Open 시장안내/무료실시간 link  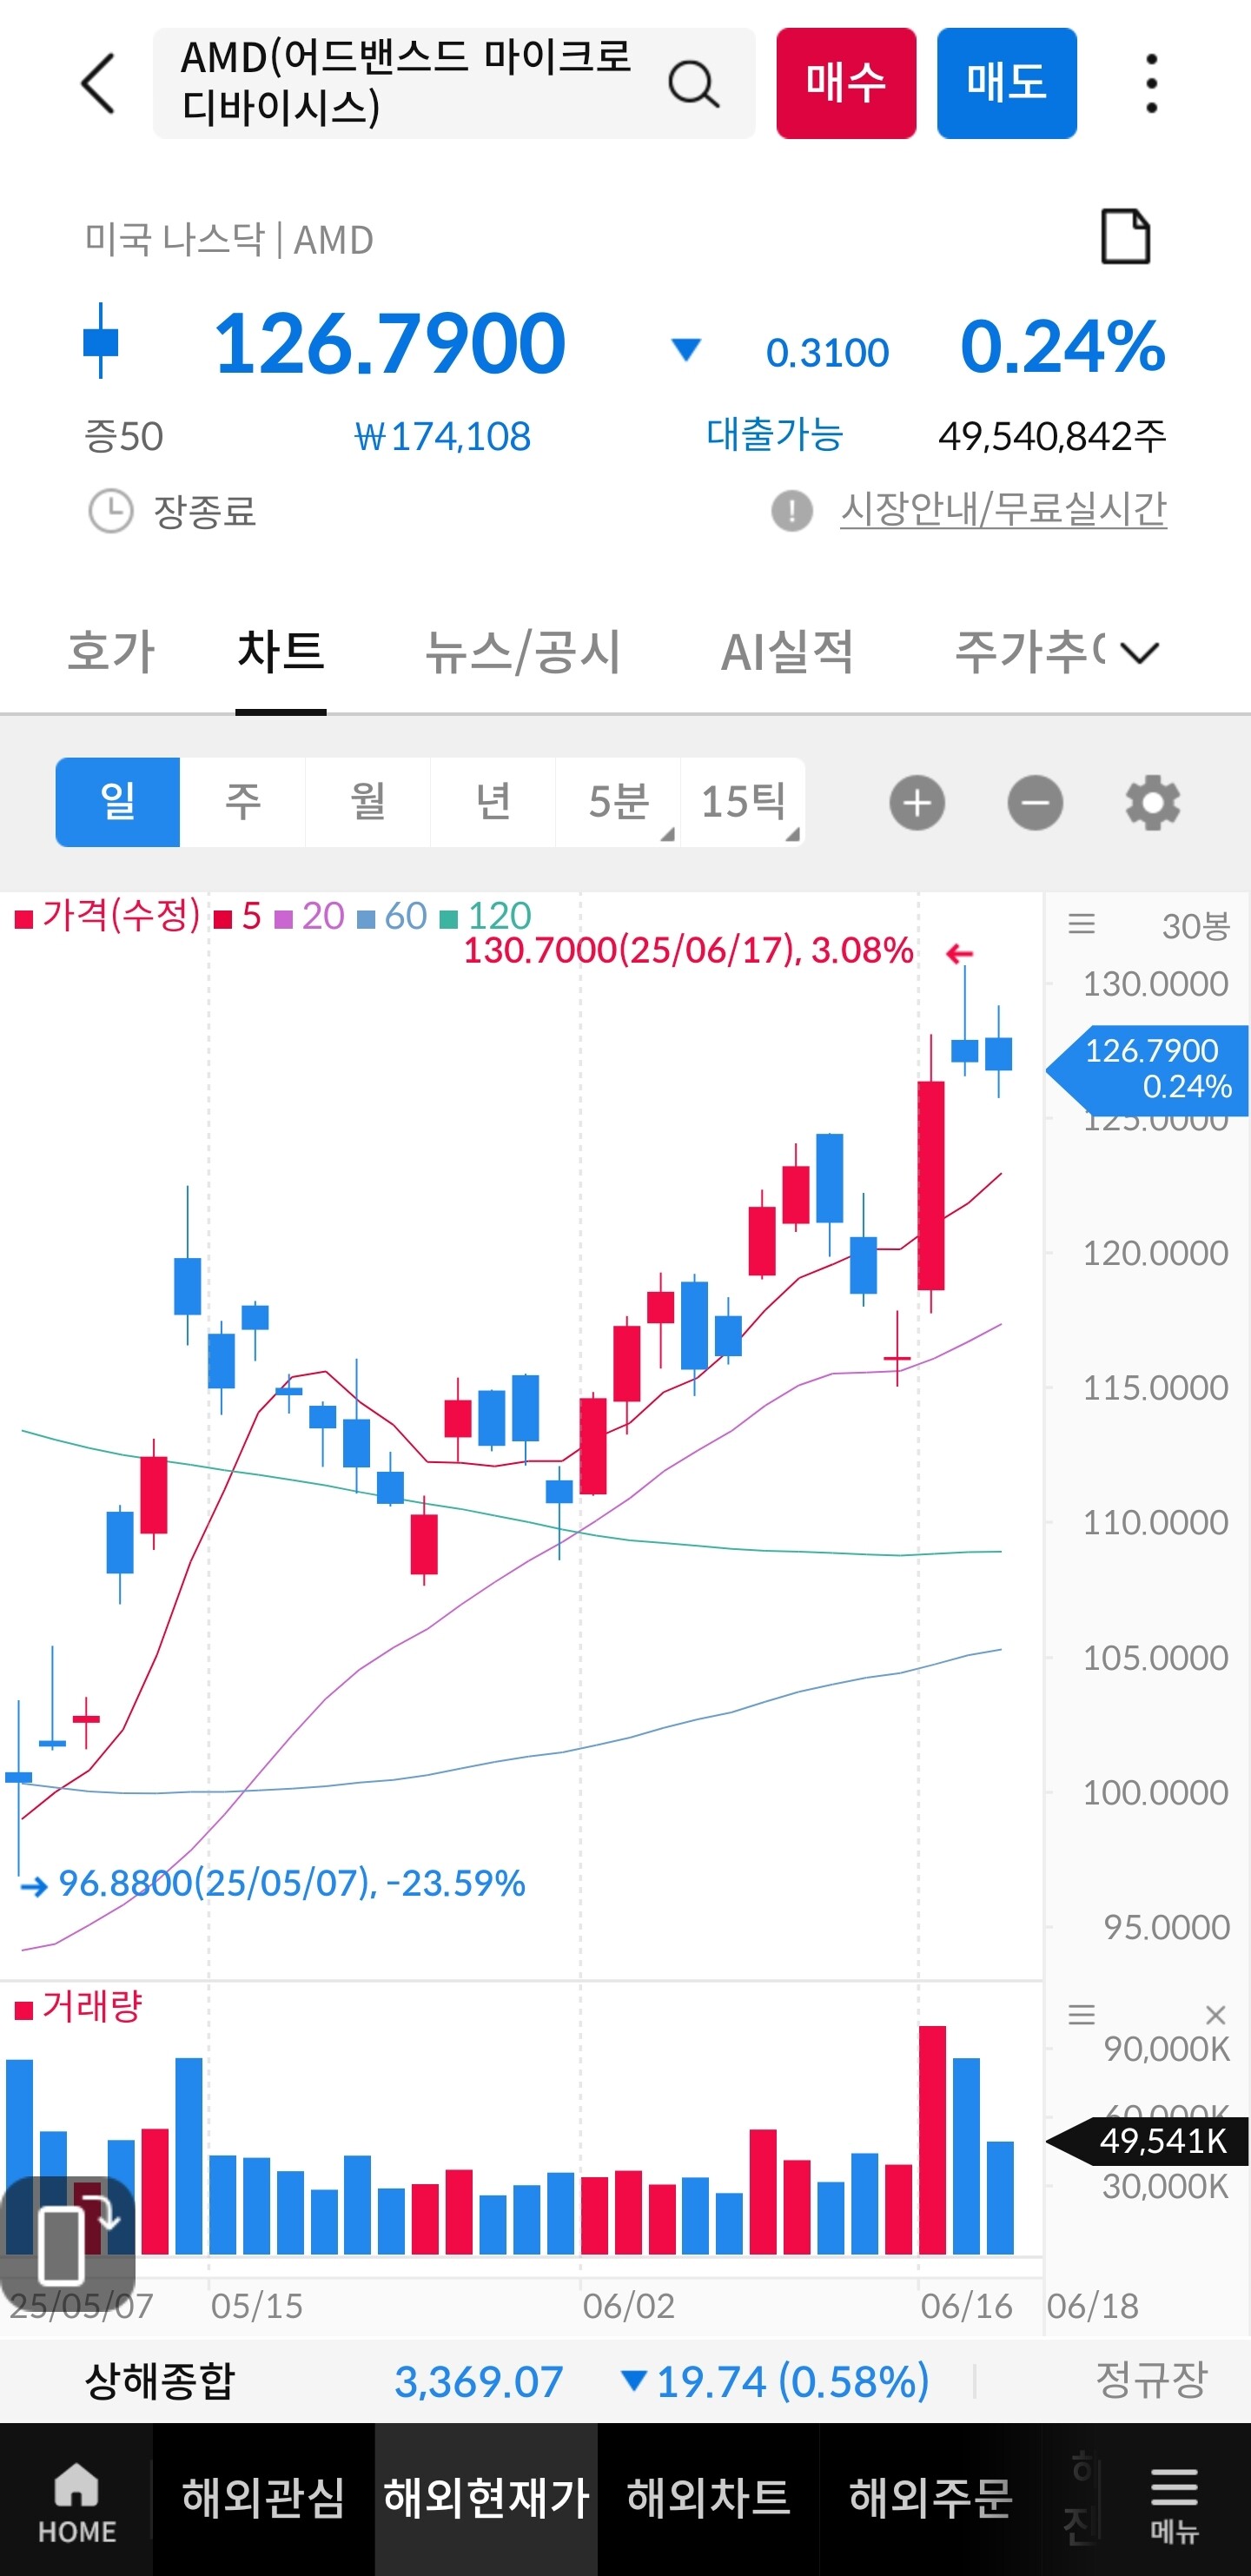click(1003, 509)
